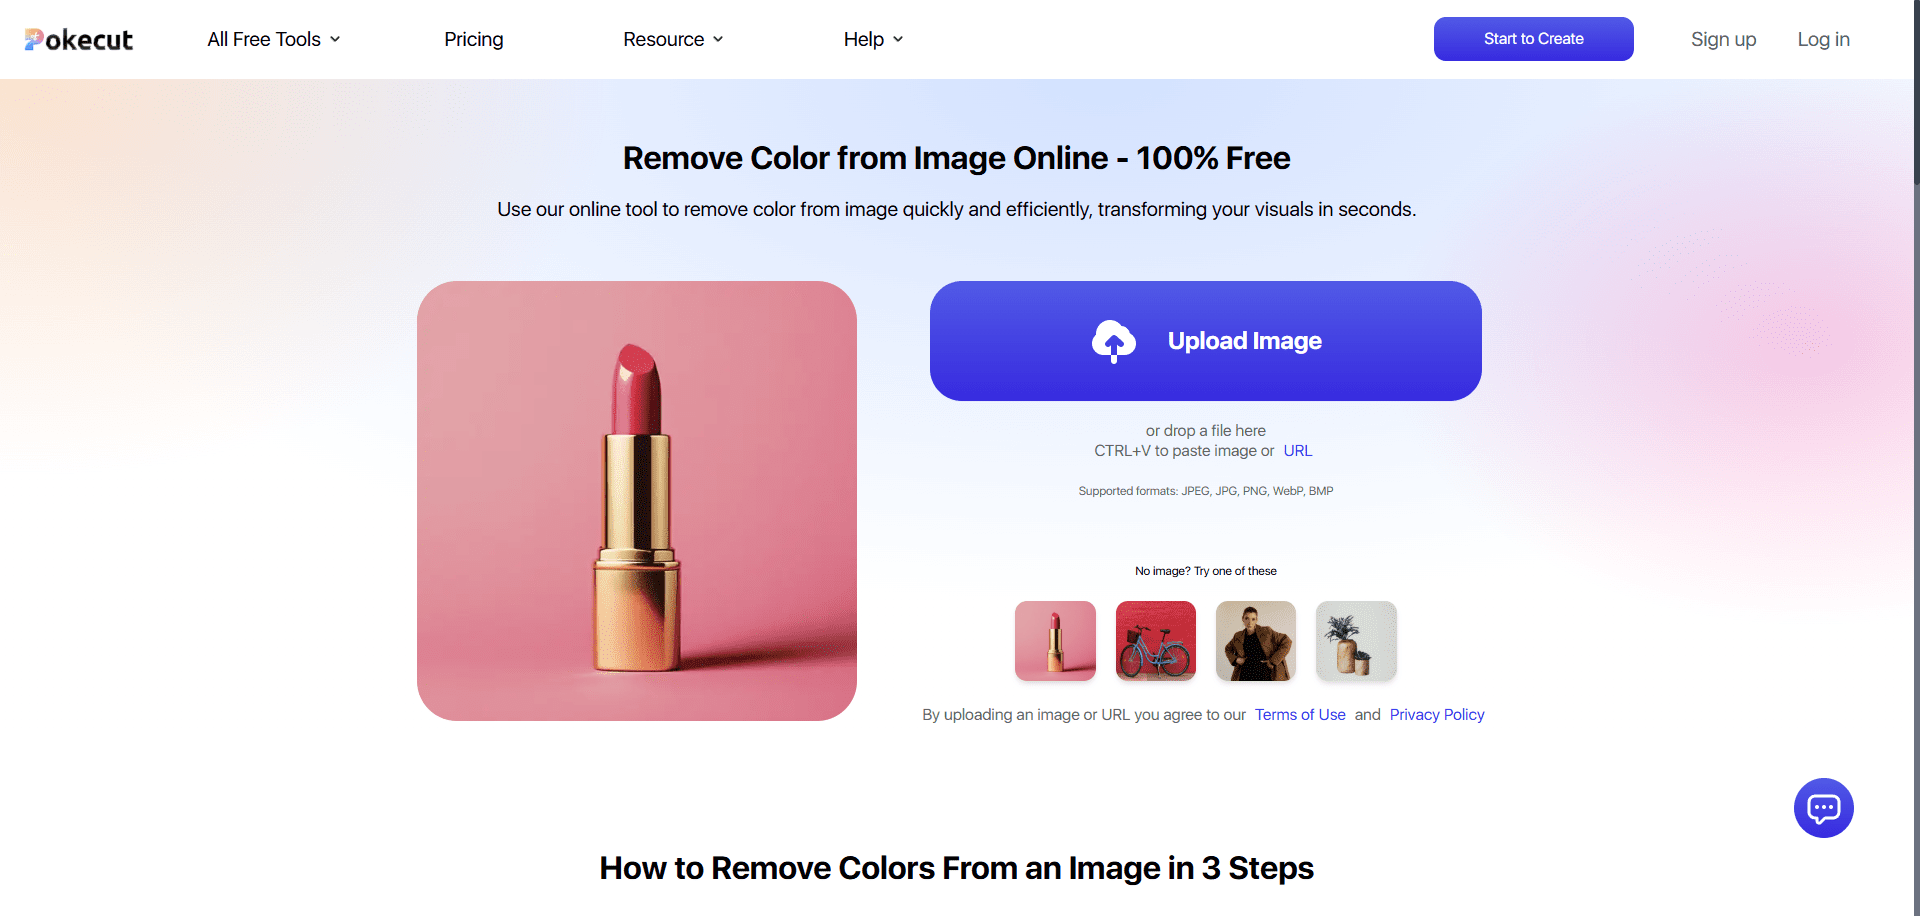Click the Log in link
The width and height of the screenshot is (1920, 916).
[x=1823, y=39]
